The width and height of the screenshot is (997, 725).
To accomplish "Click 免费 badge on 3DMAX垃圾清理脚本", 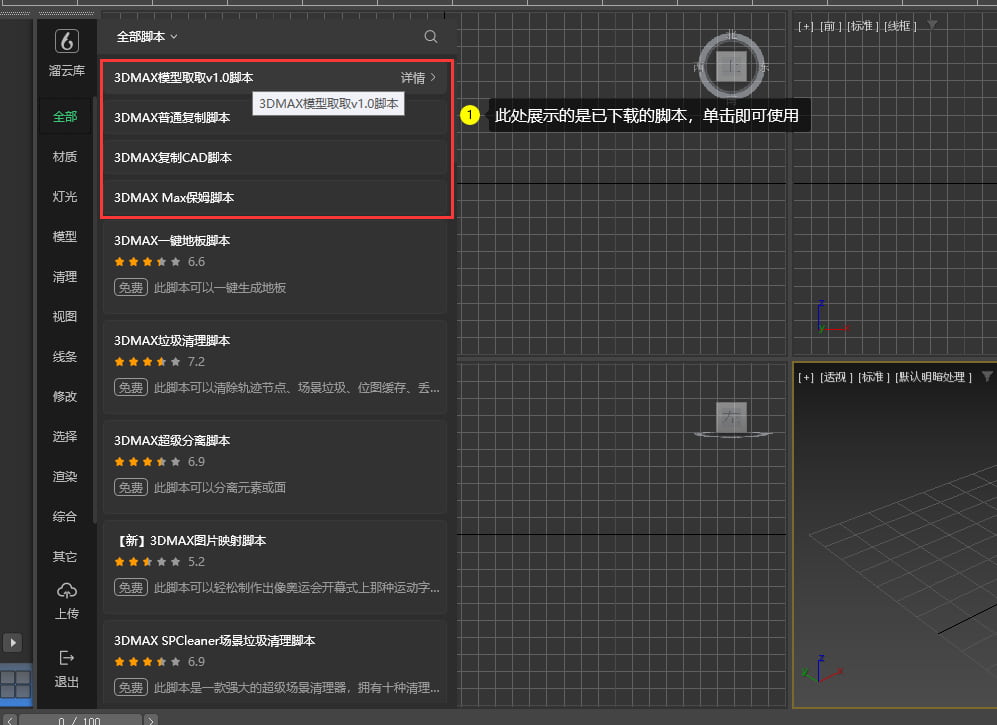I will tap(131, 387).
